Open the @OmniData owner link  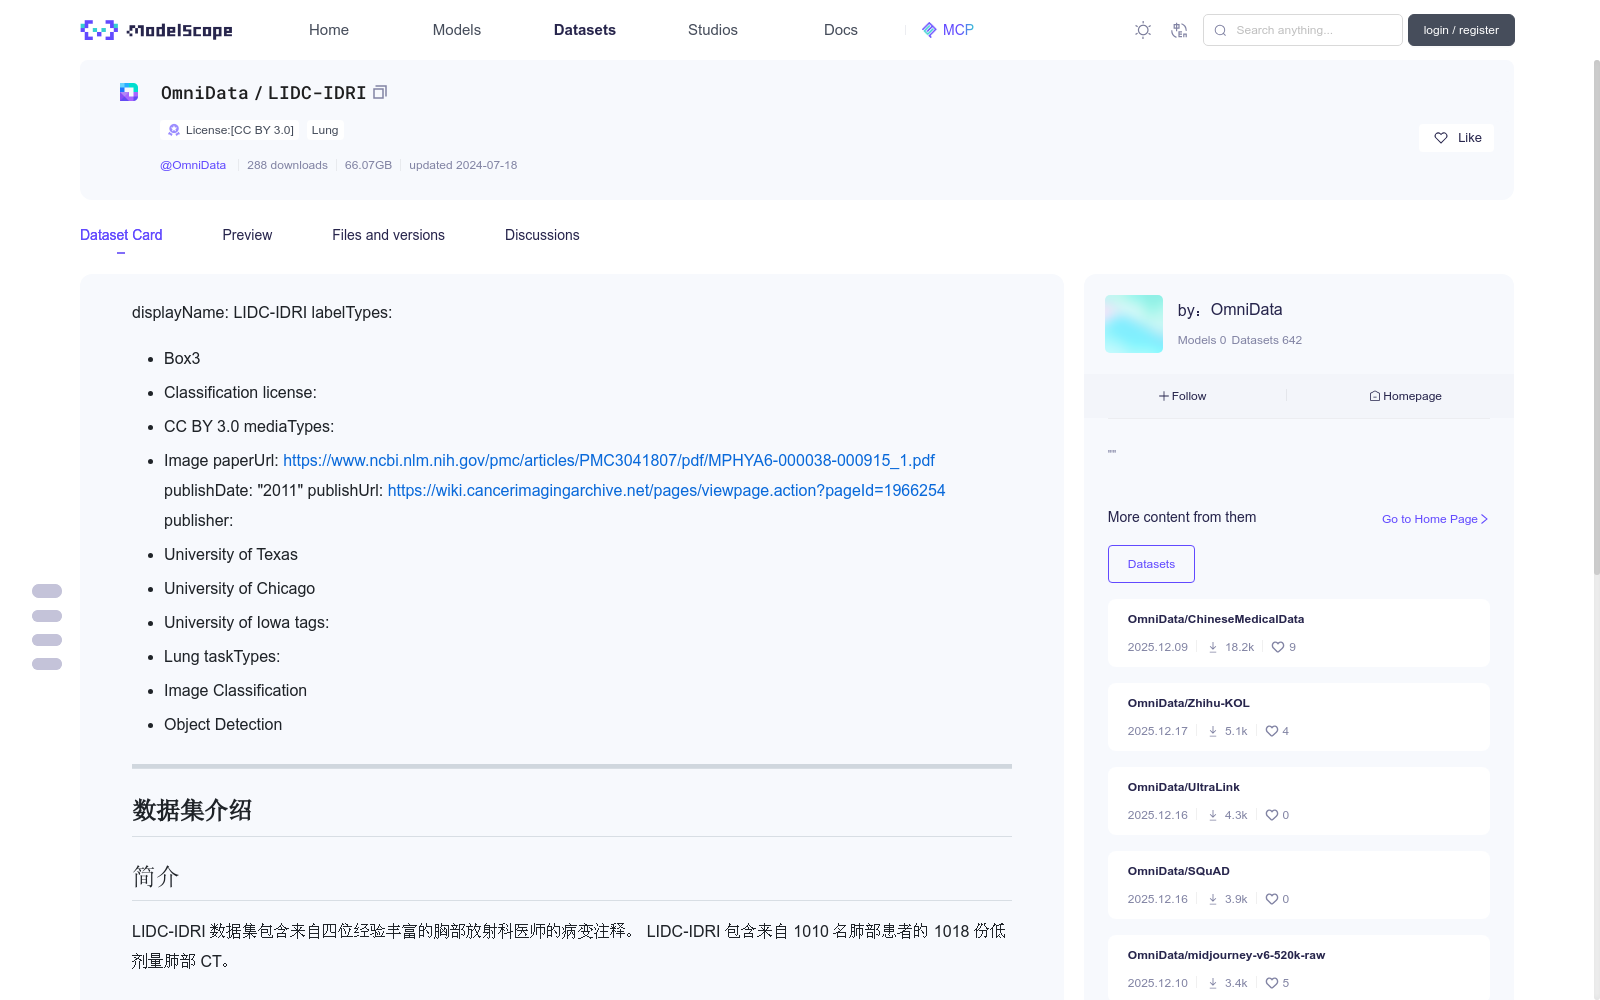[x=193, y=165]
